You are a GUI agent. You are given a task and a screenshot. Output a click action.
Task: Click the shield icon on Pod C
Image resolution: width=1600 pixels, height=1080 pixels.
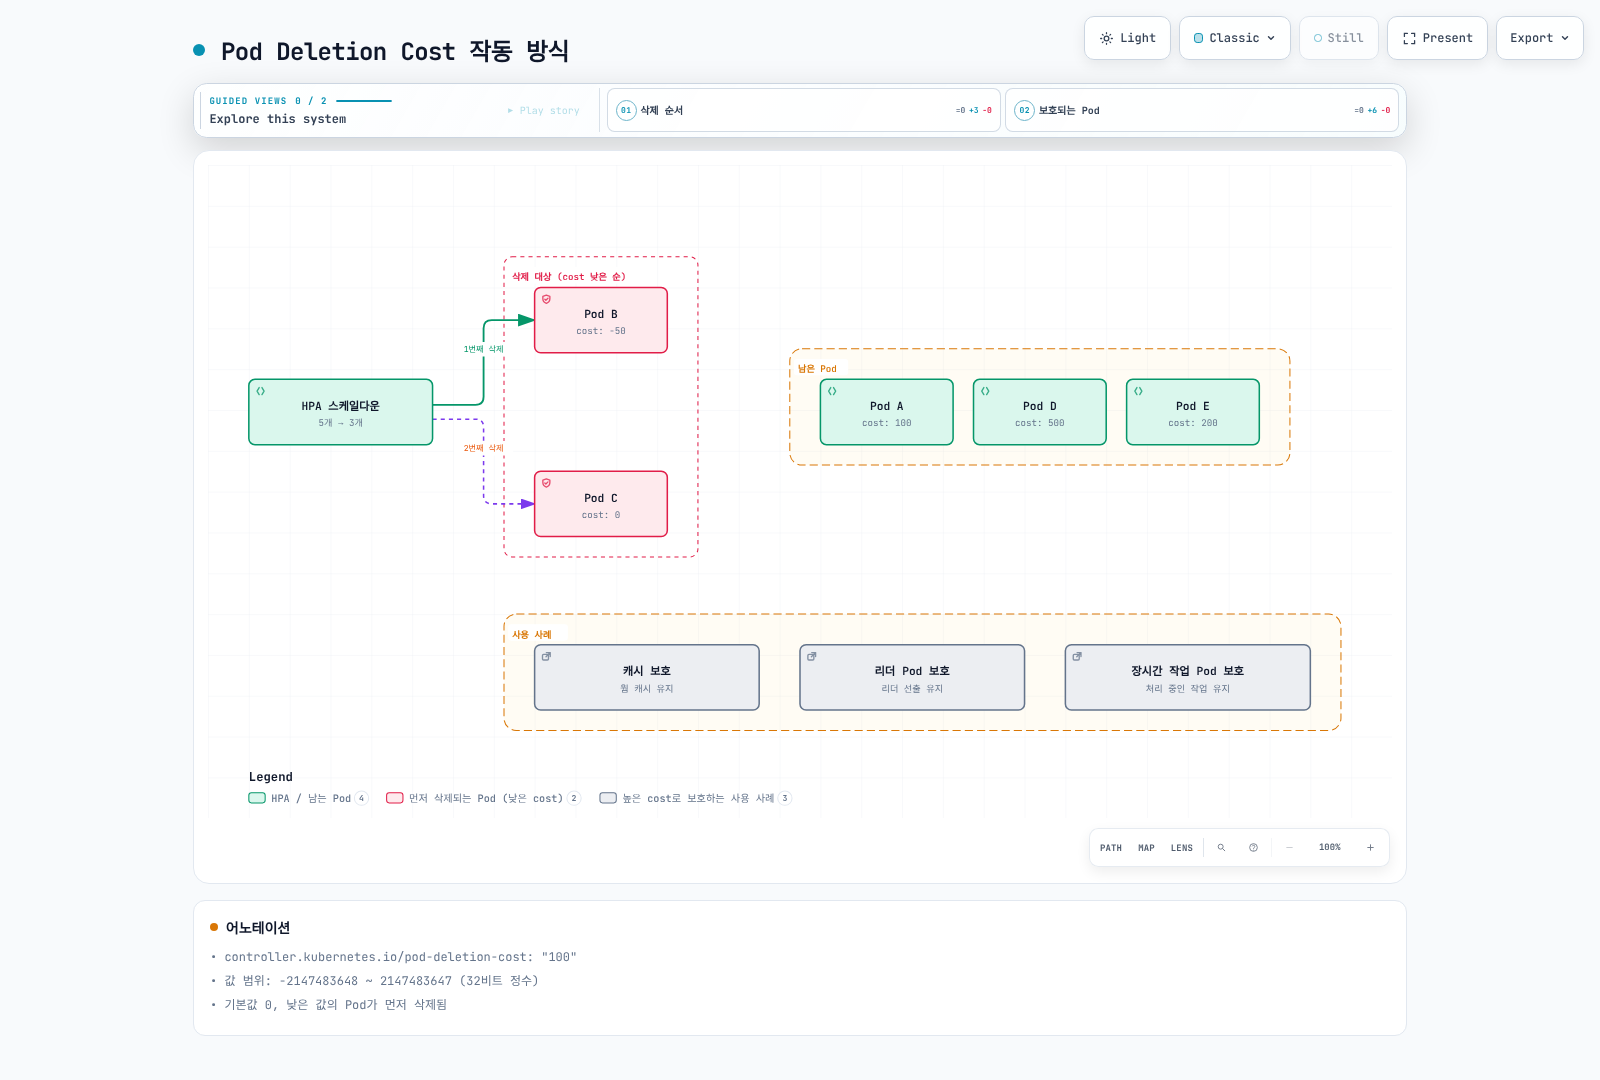tap(546, 483)
